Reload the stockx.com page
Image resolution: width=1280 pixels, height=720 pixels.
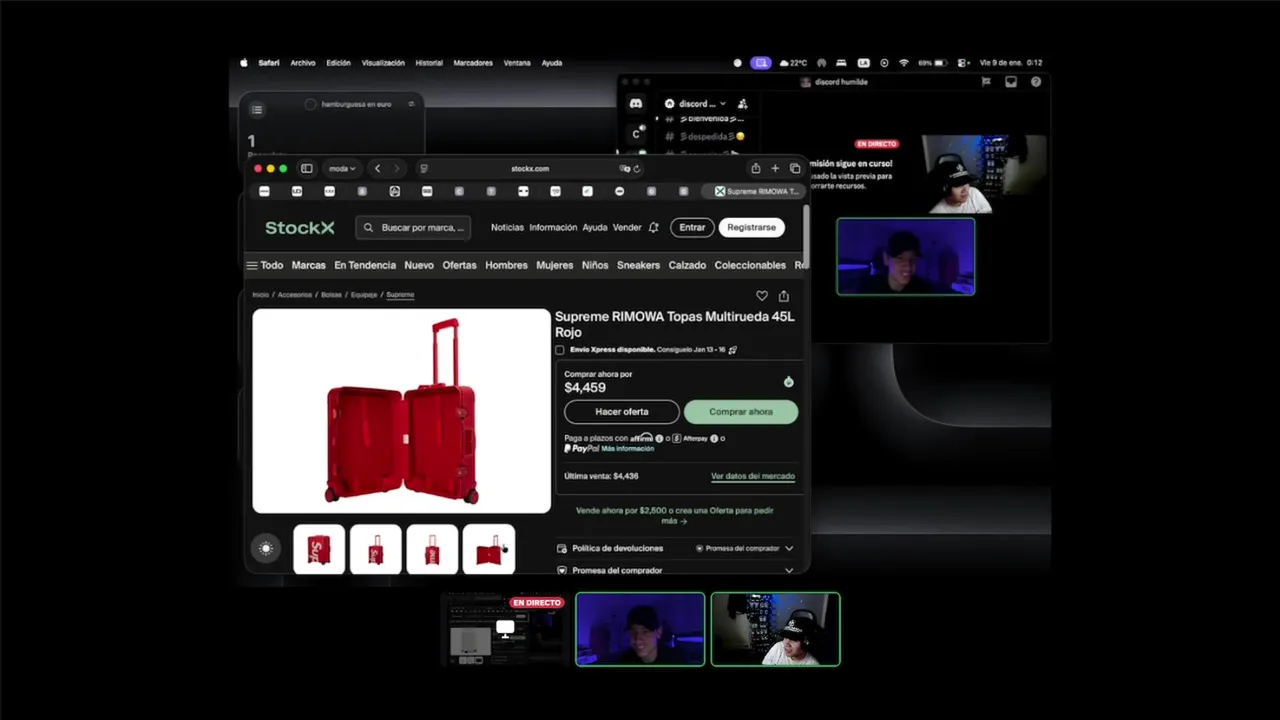tap(637, 169)
